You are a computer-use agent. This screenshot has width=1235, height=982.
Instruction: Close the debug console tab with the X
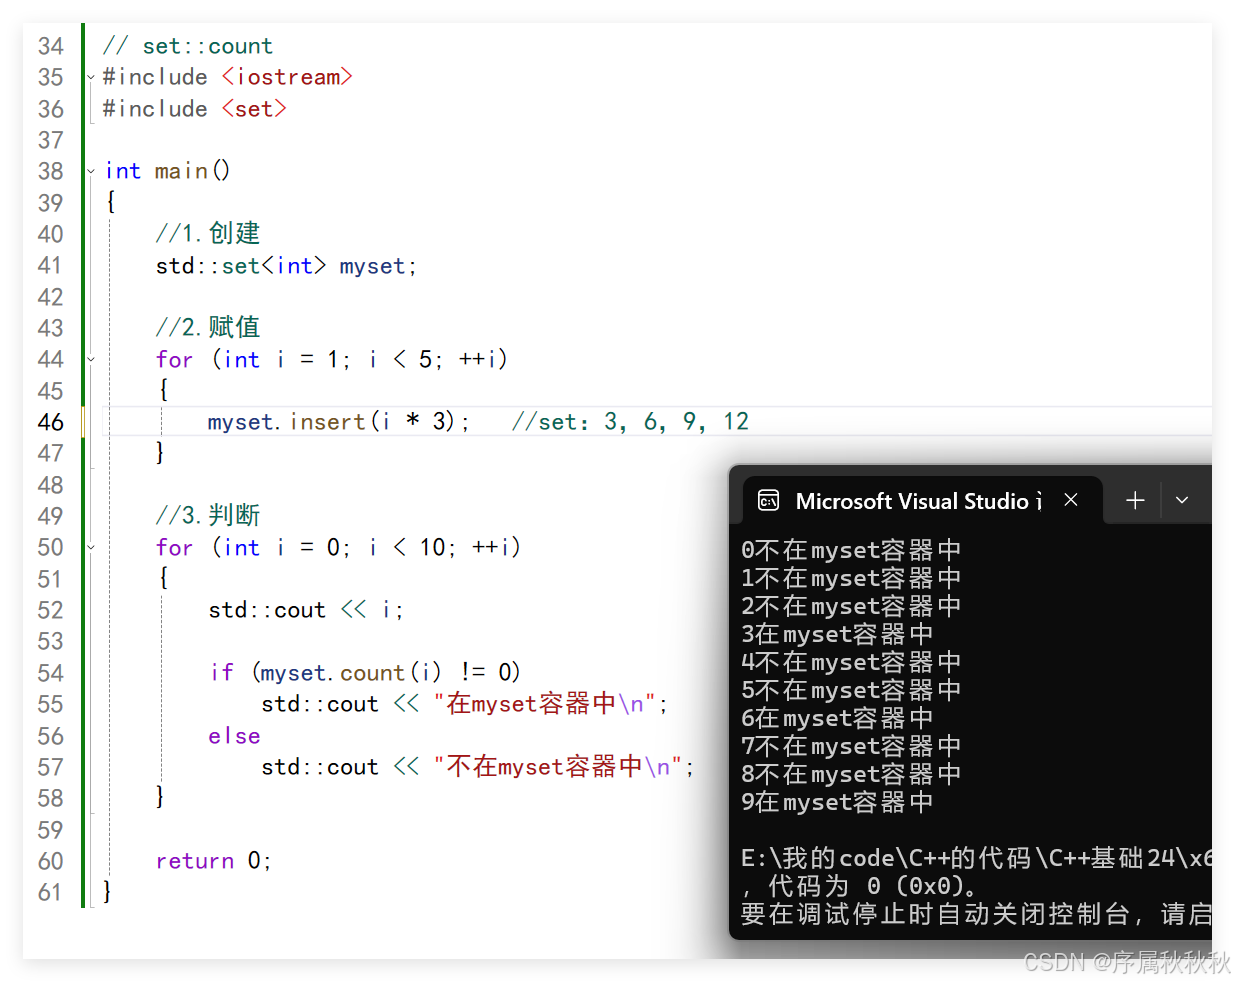pyautogui.click(x=1071, y=500)
